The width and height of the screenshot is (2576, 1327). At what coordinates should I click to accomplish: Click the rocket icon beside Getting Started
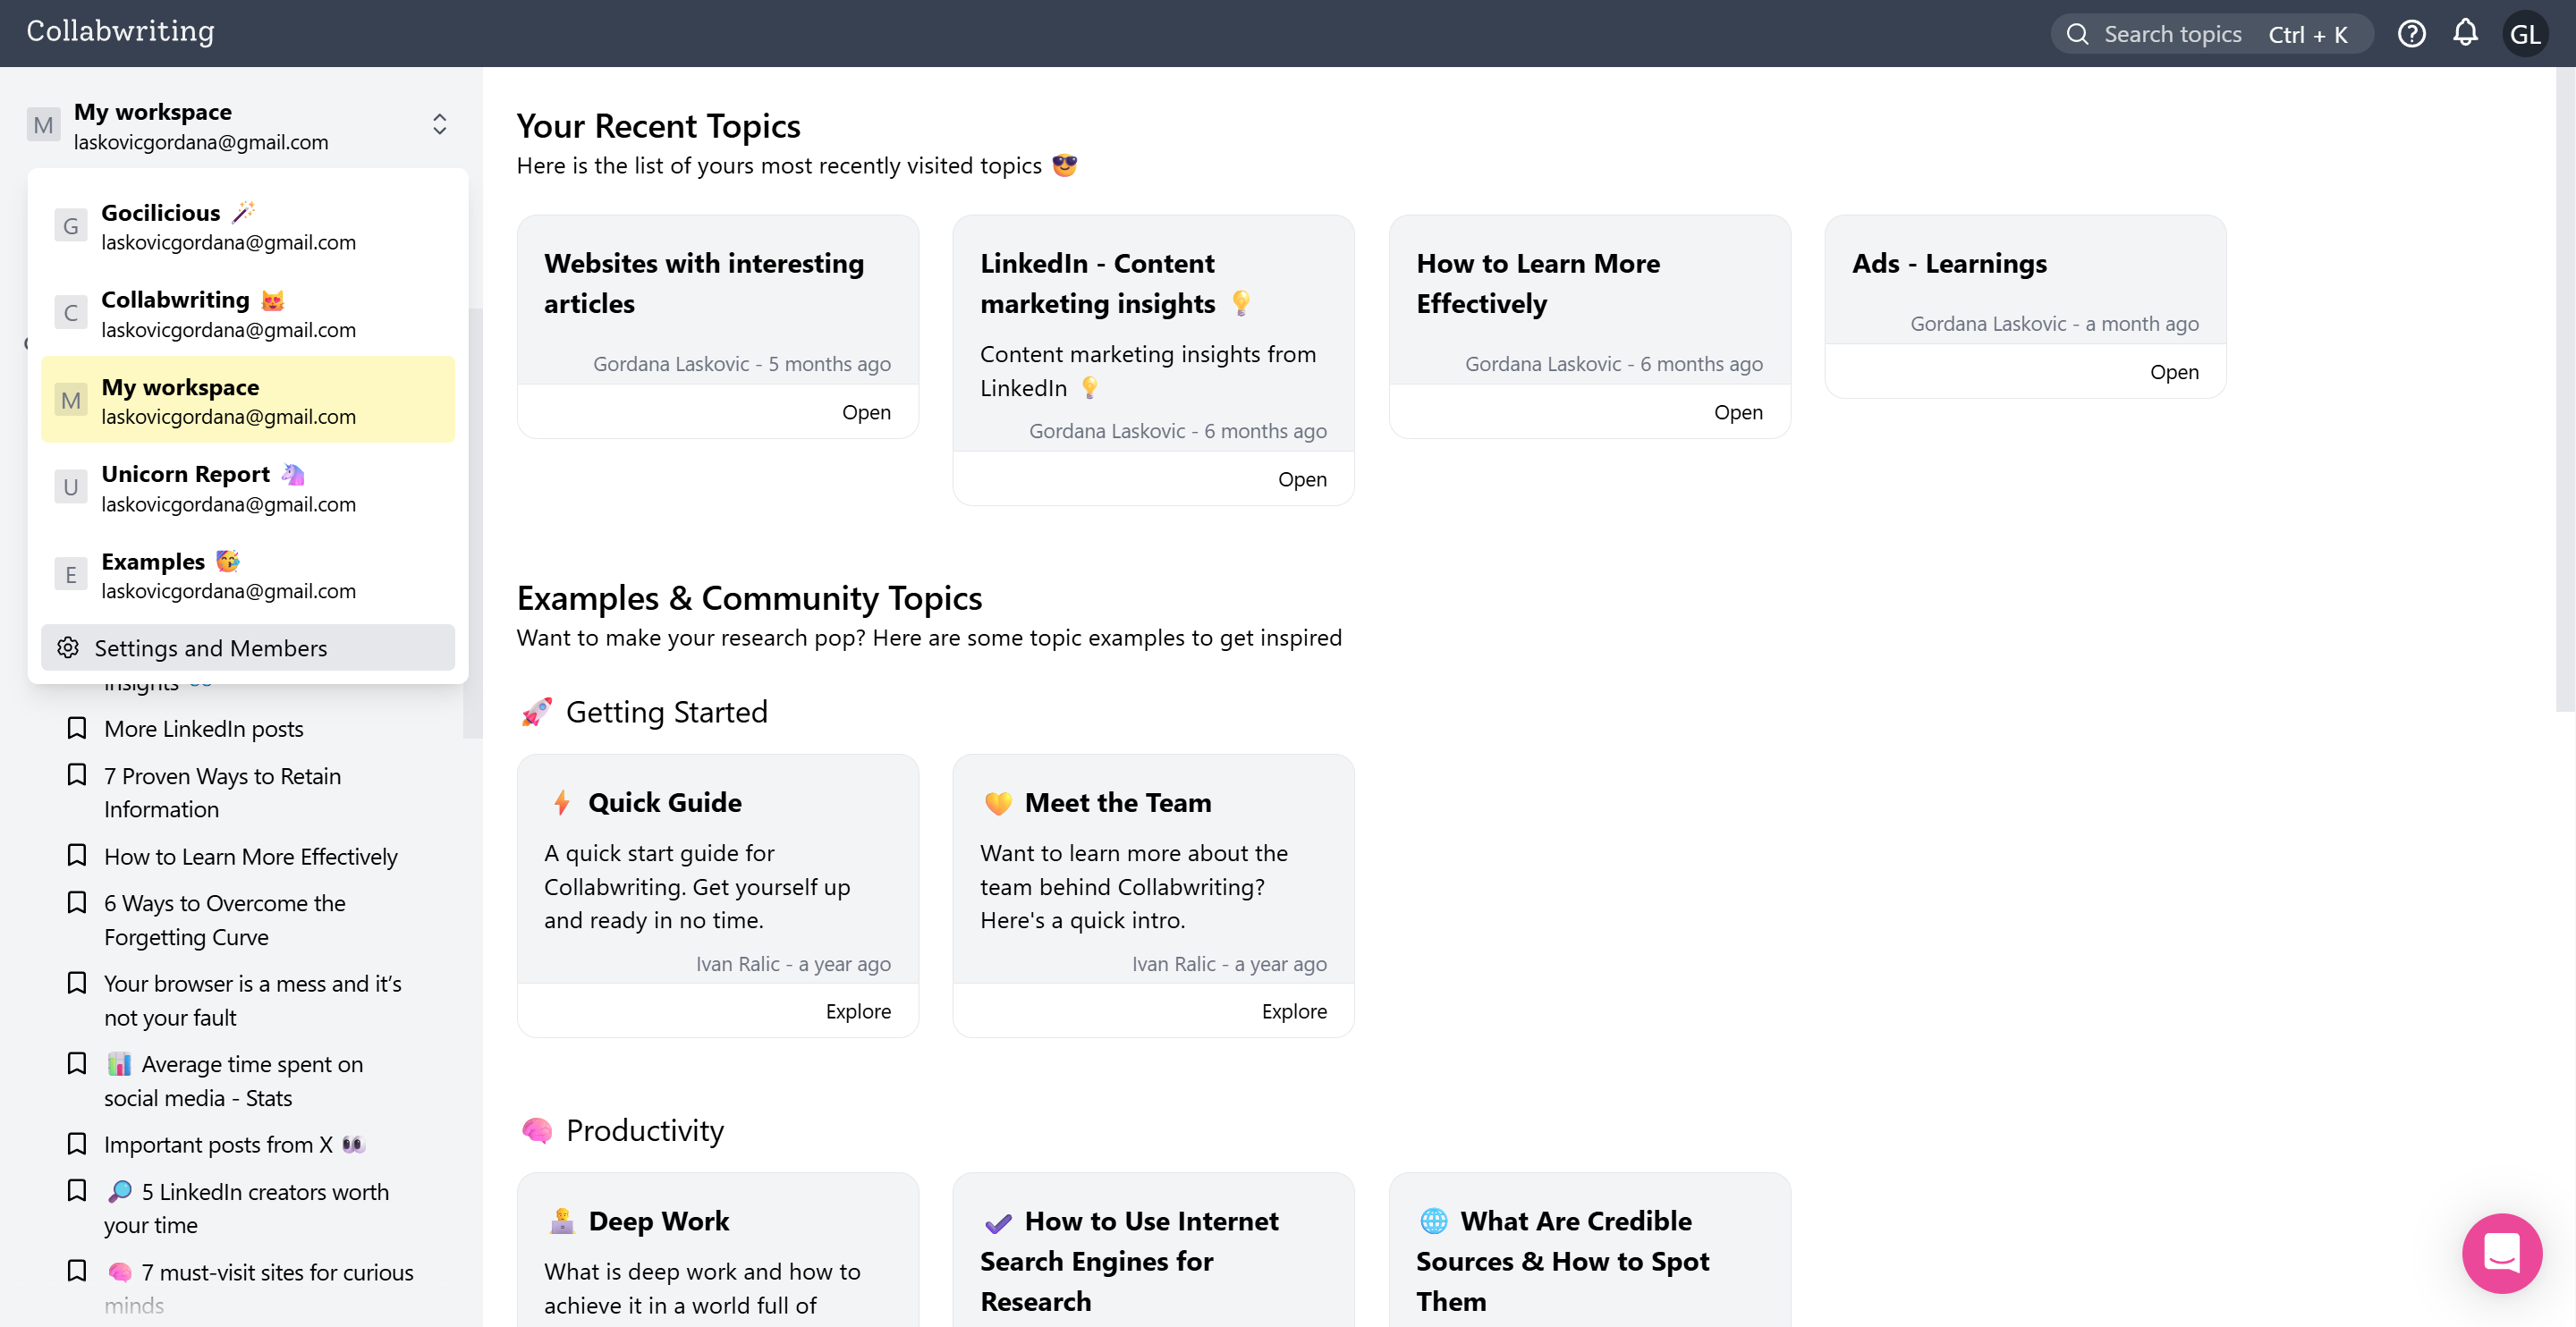click(x=537, y=712)
